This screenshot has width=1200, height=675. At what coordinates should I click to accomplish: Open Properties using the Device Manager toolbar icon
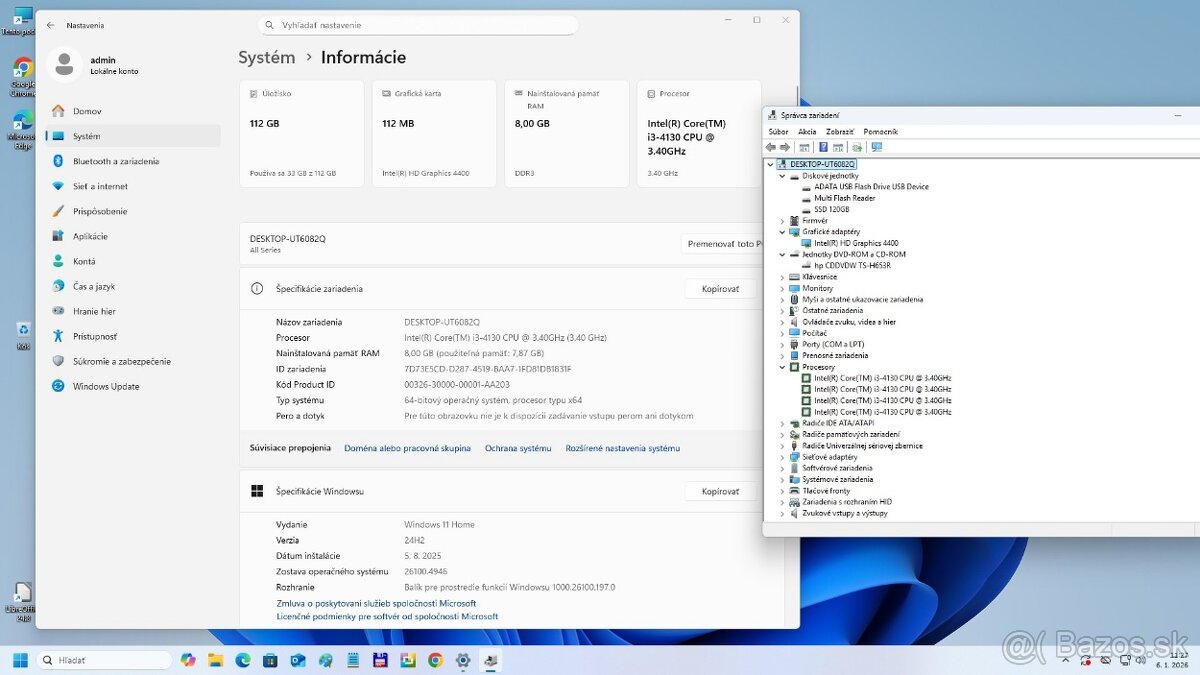804,147
